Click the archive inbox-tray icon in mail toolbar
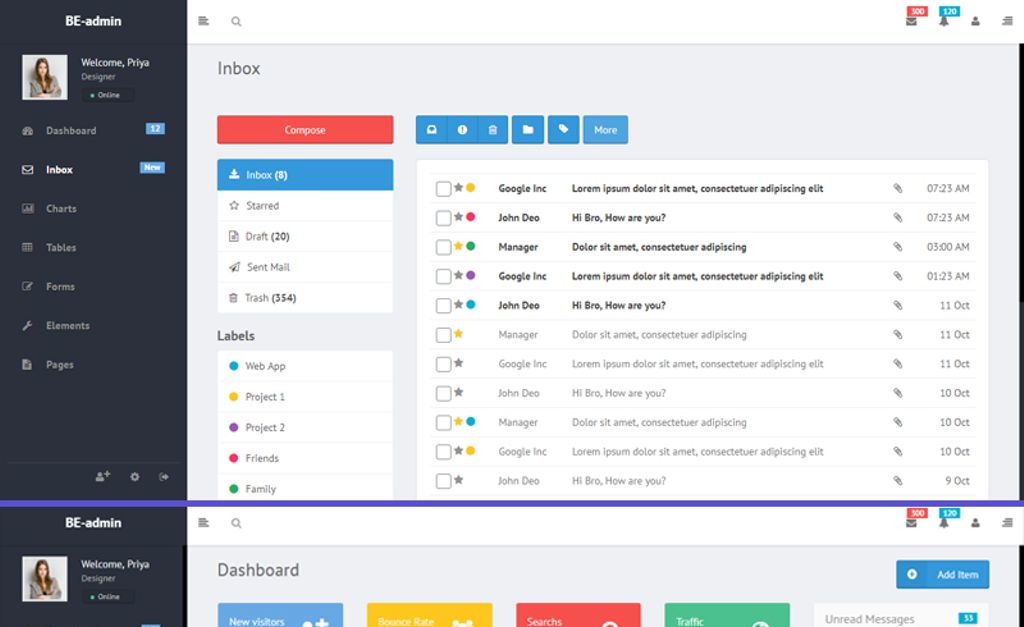Image resolution: width=1024 pixels, height=627 pixels. [432, 130]
